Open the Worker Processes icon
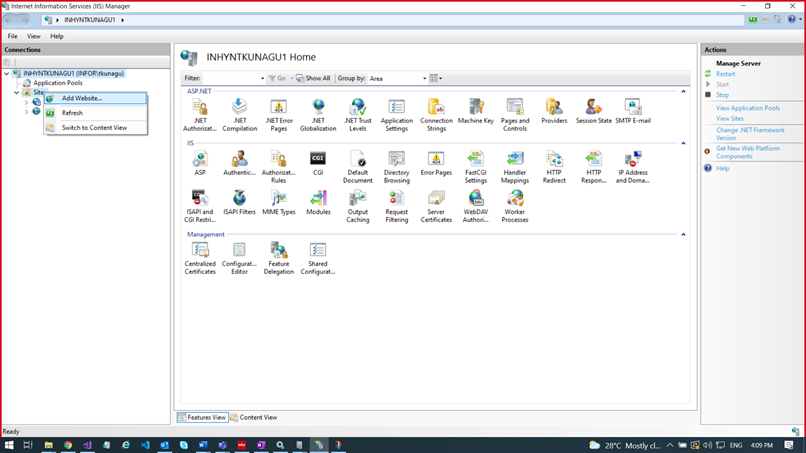This screenshot has height=453, width=806. (515, 200)
